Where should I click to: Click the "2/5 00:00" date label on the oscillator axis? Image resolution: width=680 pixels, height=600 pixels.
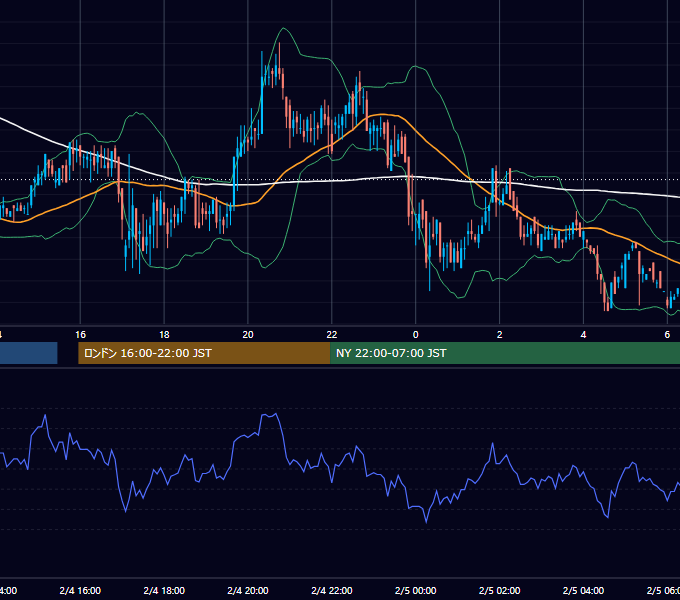click(415, 590)
